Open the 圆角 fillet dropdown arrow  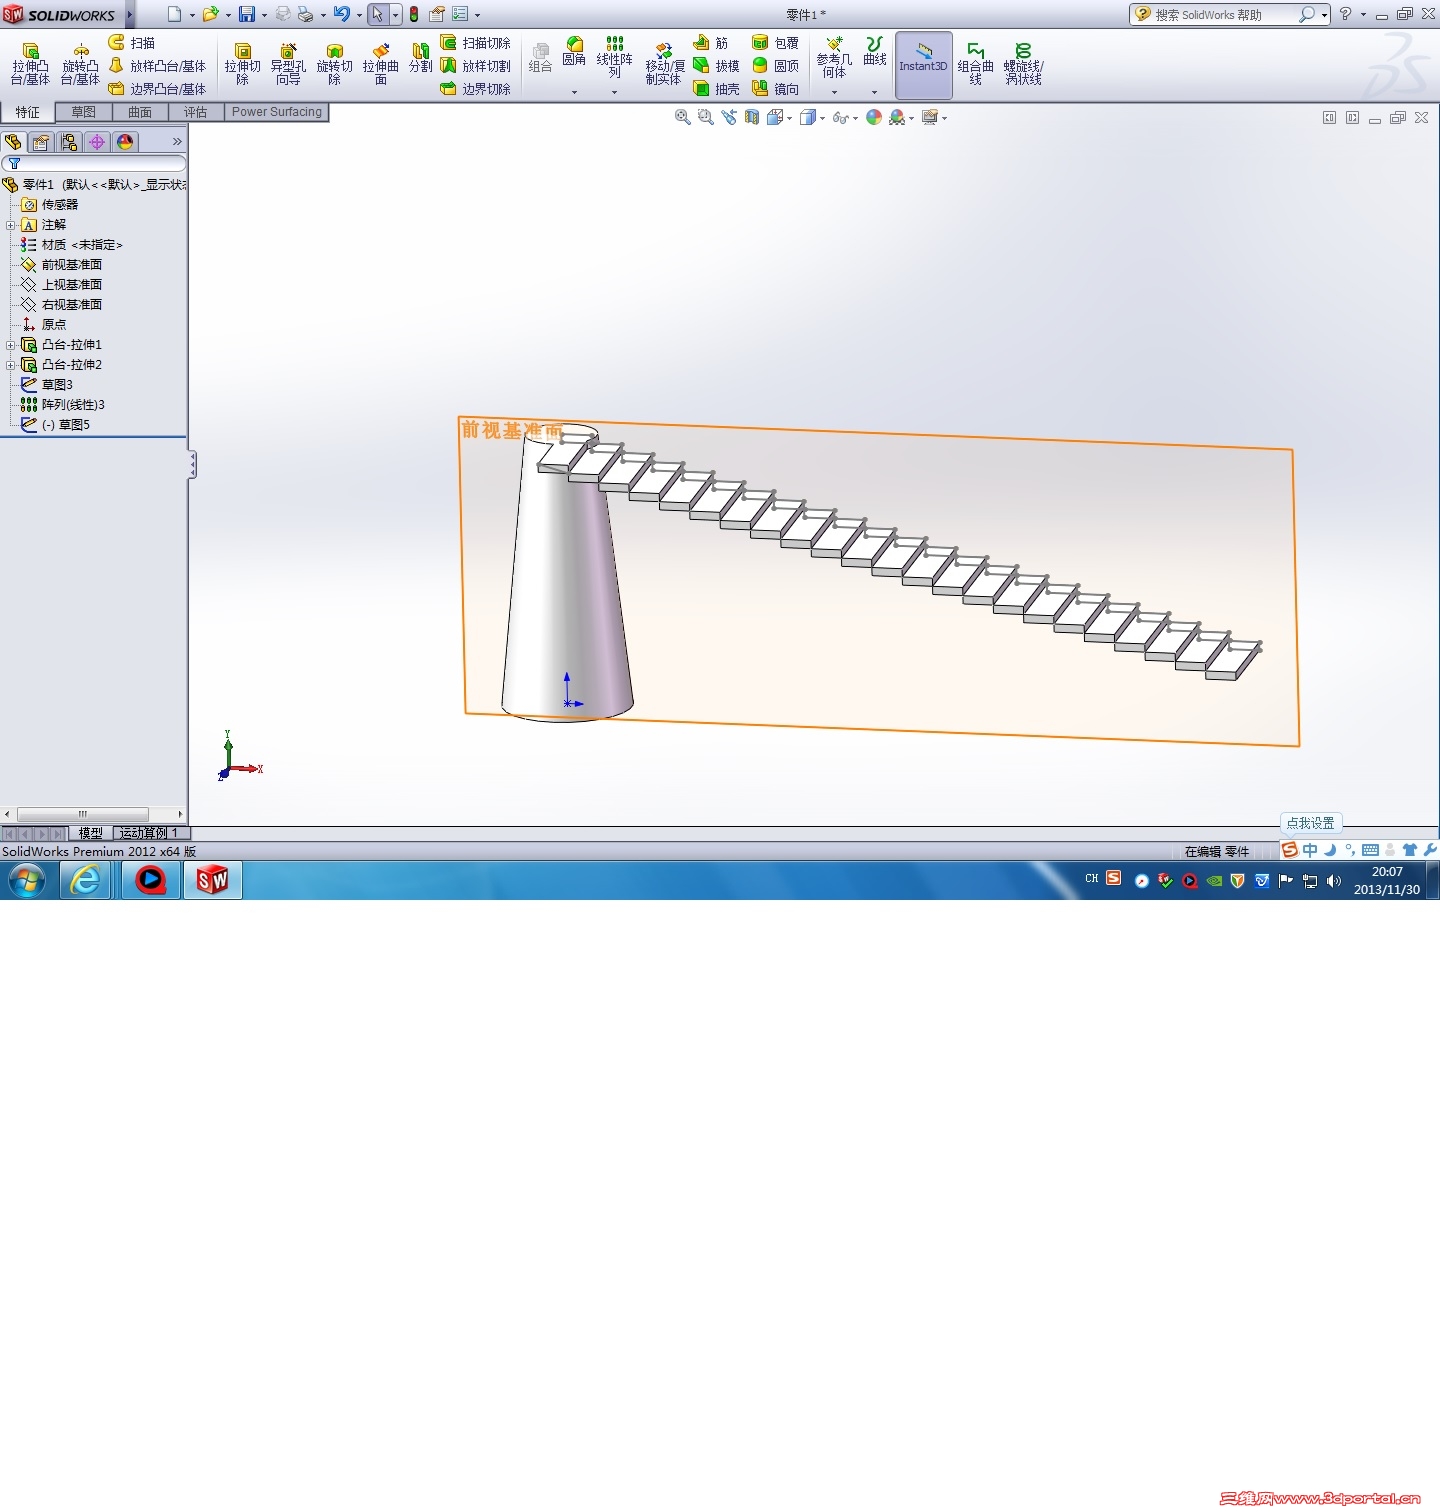click(574, 92)
